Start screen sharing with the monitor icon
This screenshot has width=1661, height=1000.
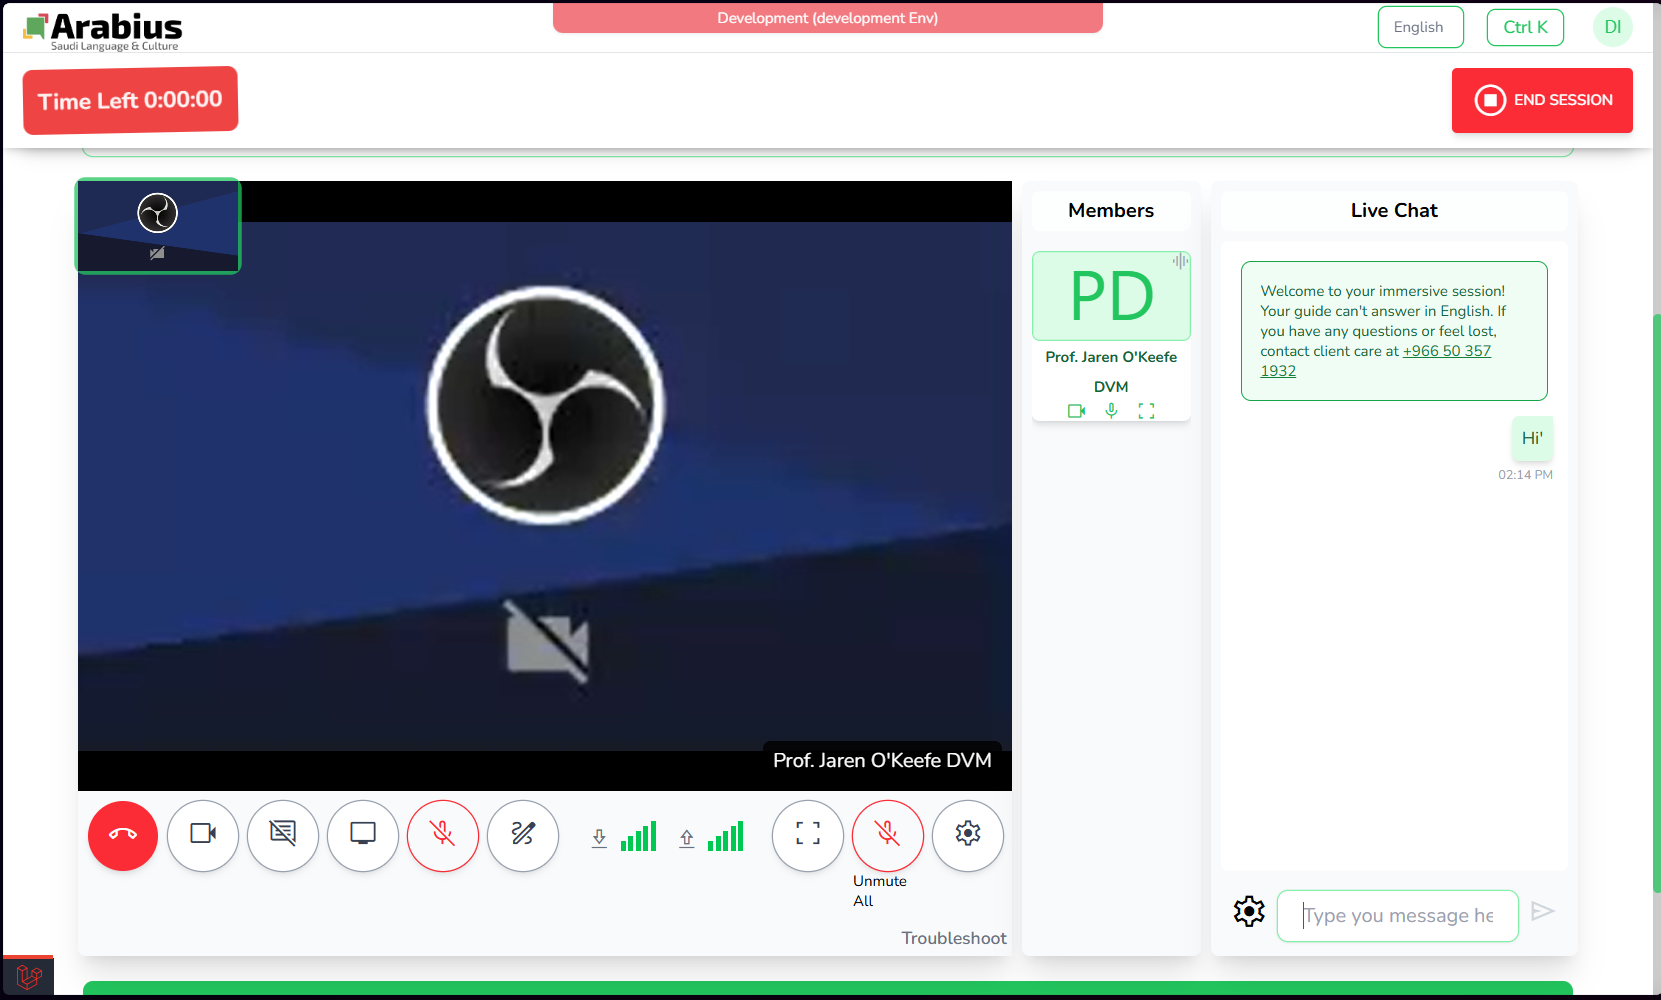click(x=363, y=835)
